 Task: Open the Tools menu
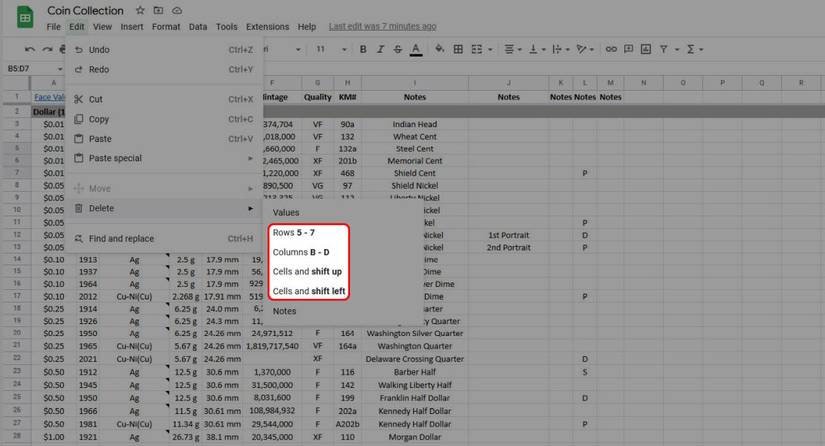pos(226,26)
